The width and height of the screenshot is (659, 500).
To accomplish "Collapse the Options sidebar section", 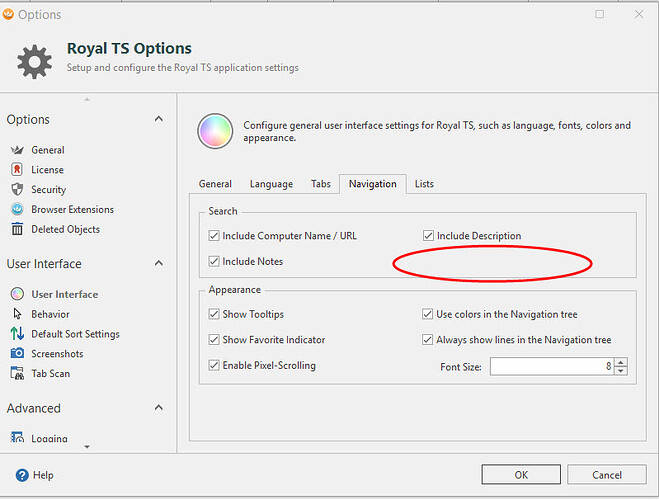I will click(x=159, y=119).
